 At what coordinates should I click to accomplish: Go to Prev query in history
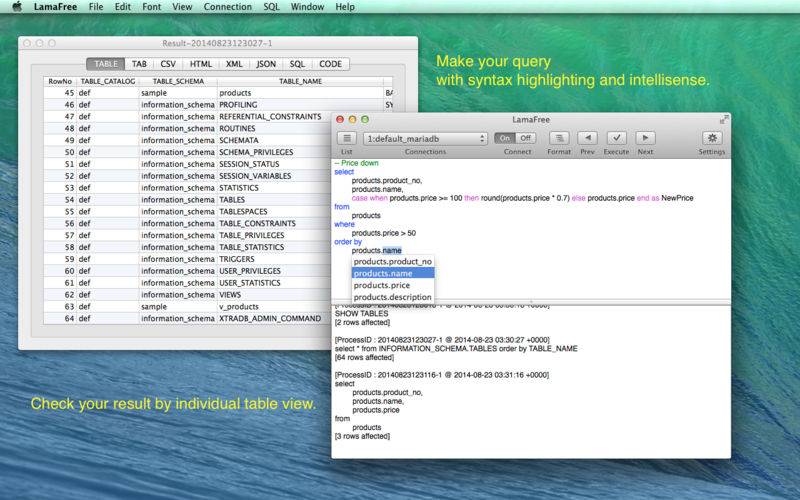click(587, 138)
